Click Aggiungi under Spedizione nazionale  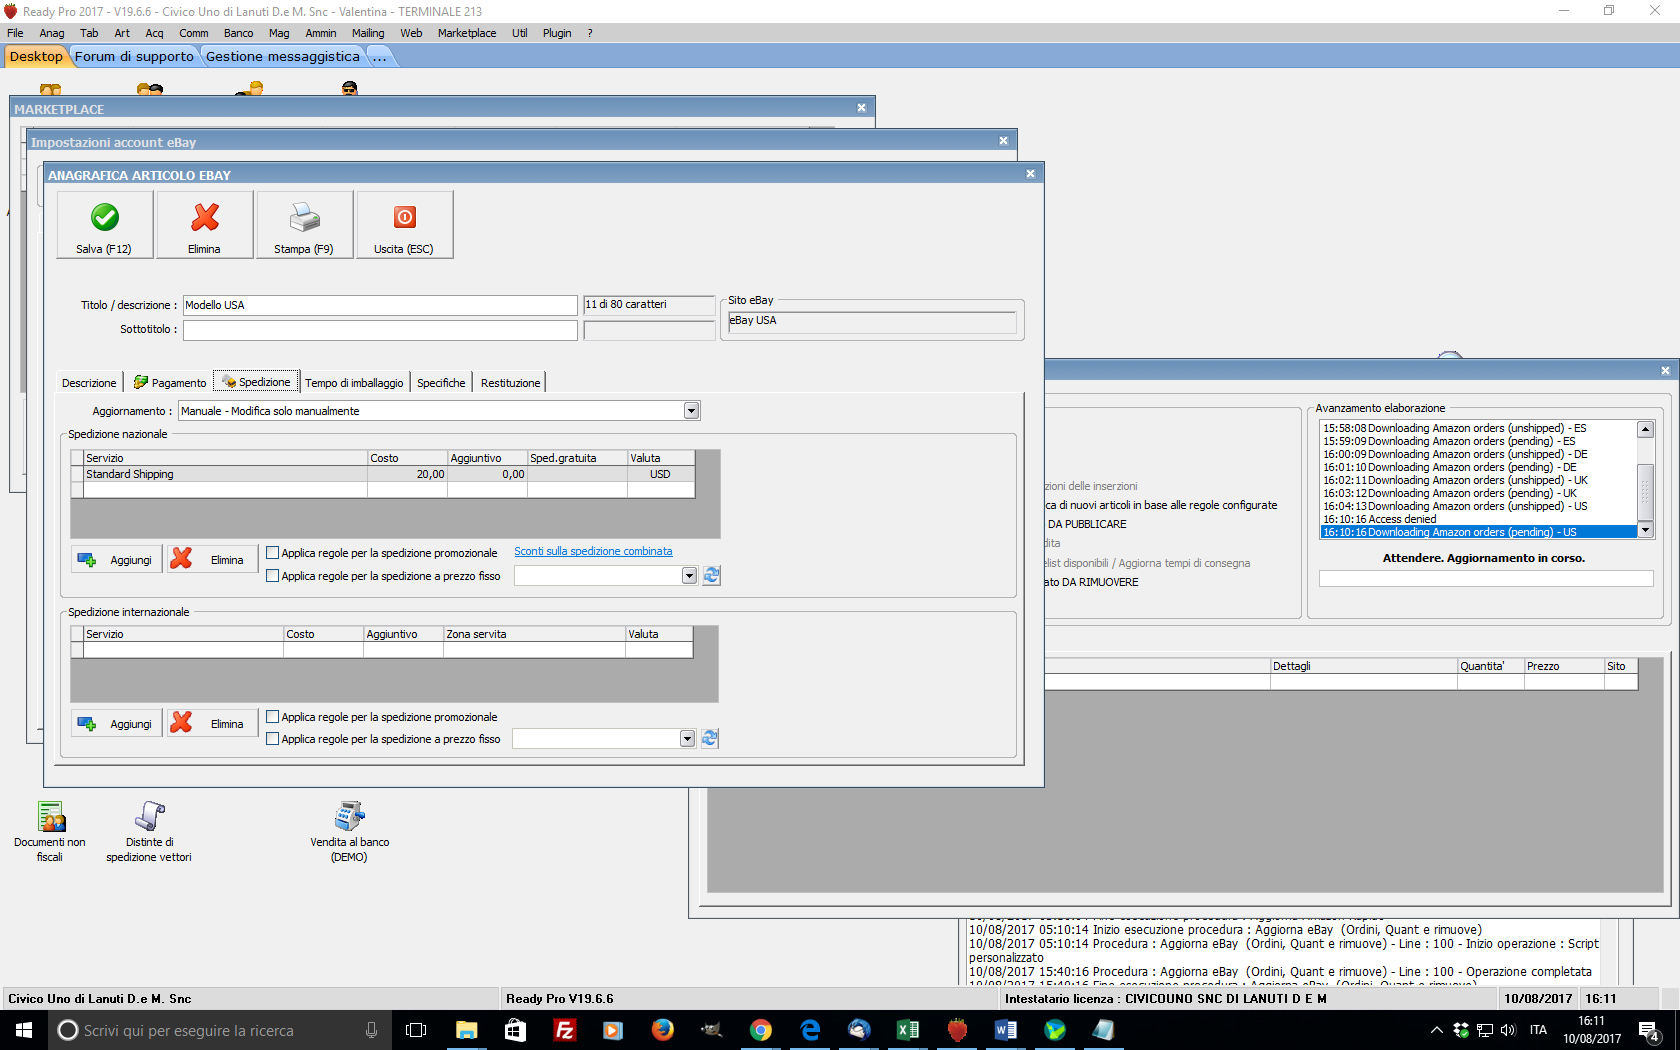coord(116,560)
